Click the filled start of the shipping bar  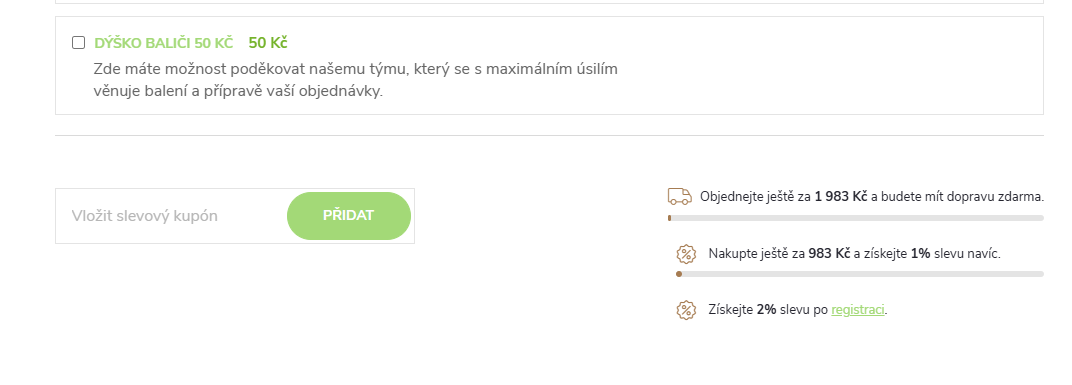pyautogui.click(x=669, y=218)
